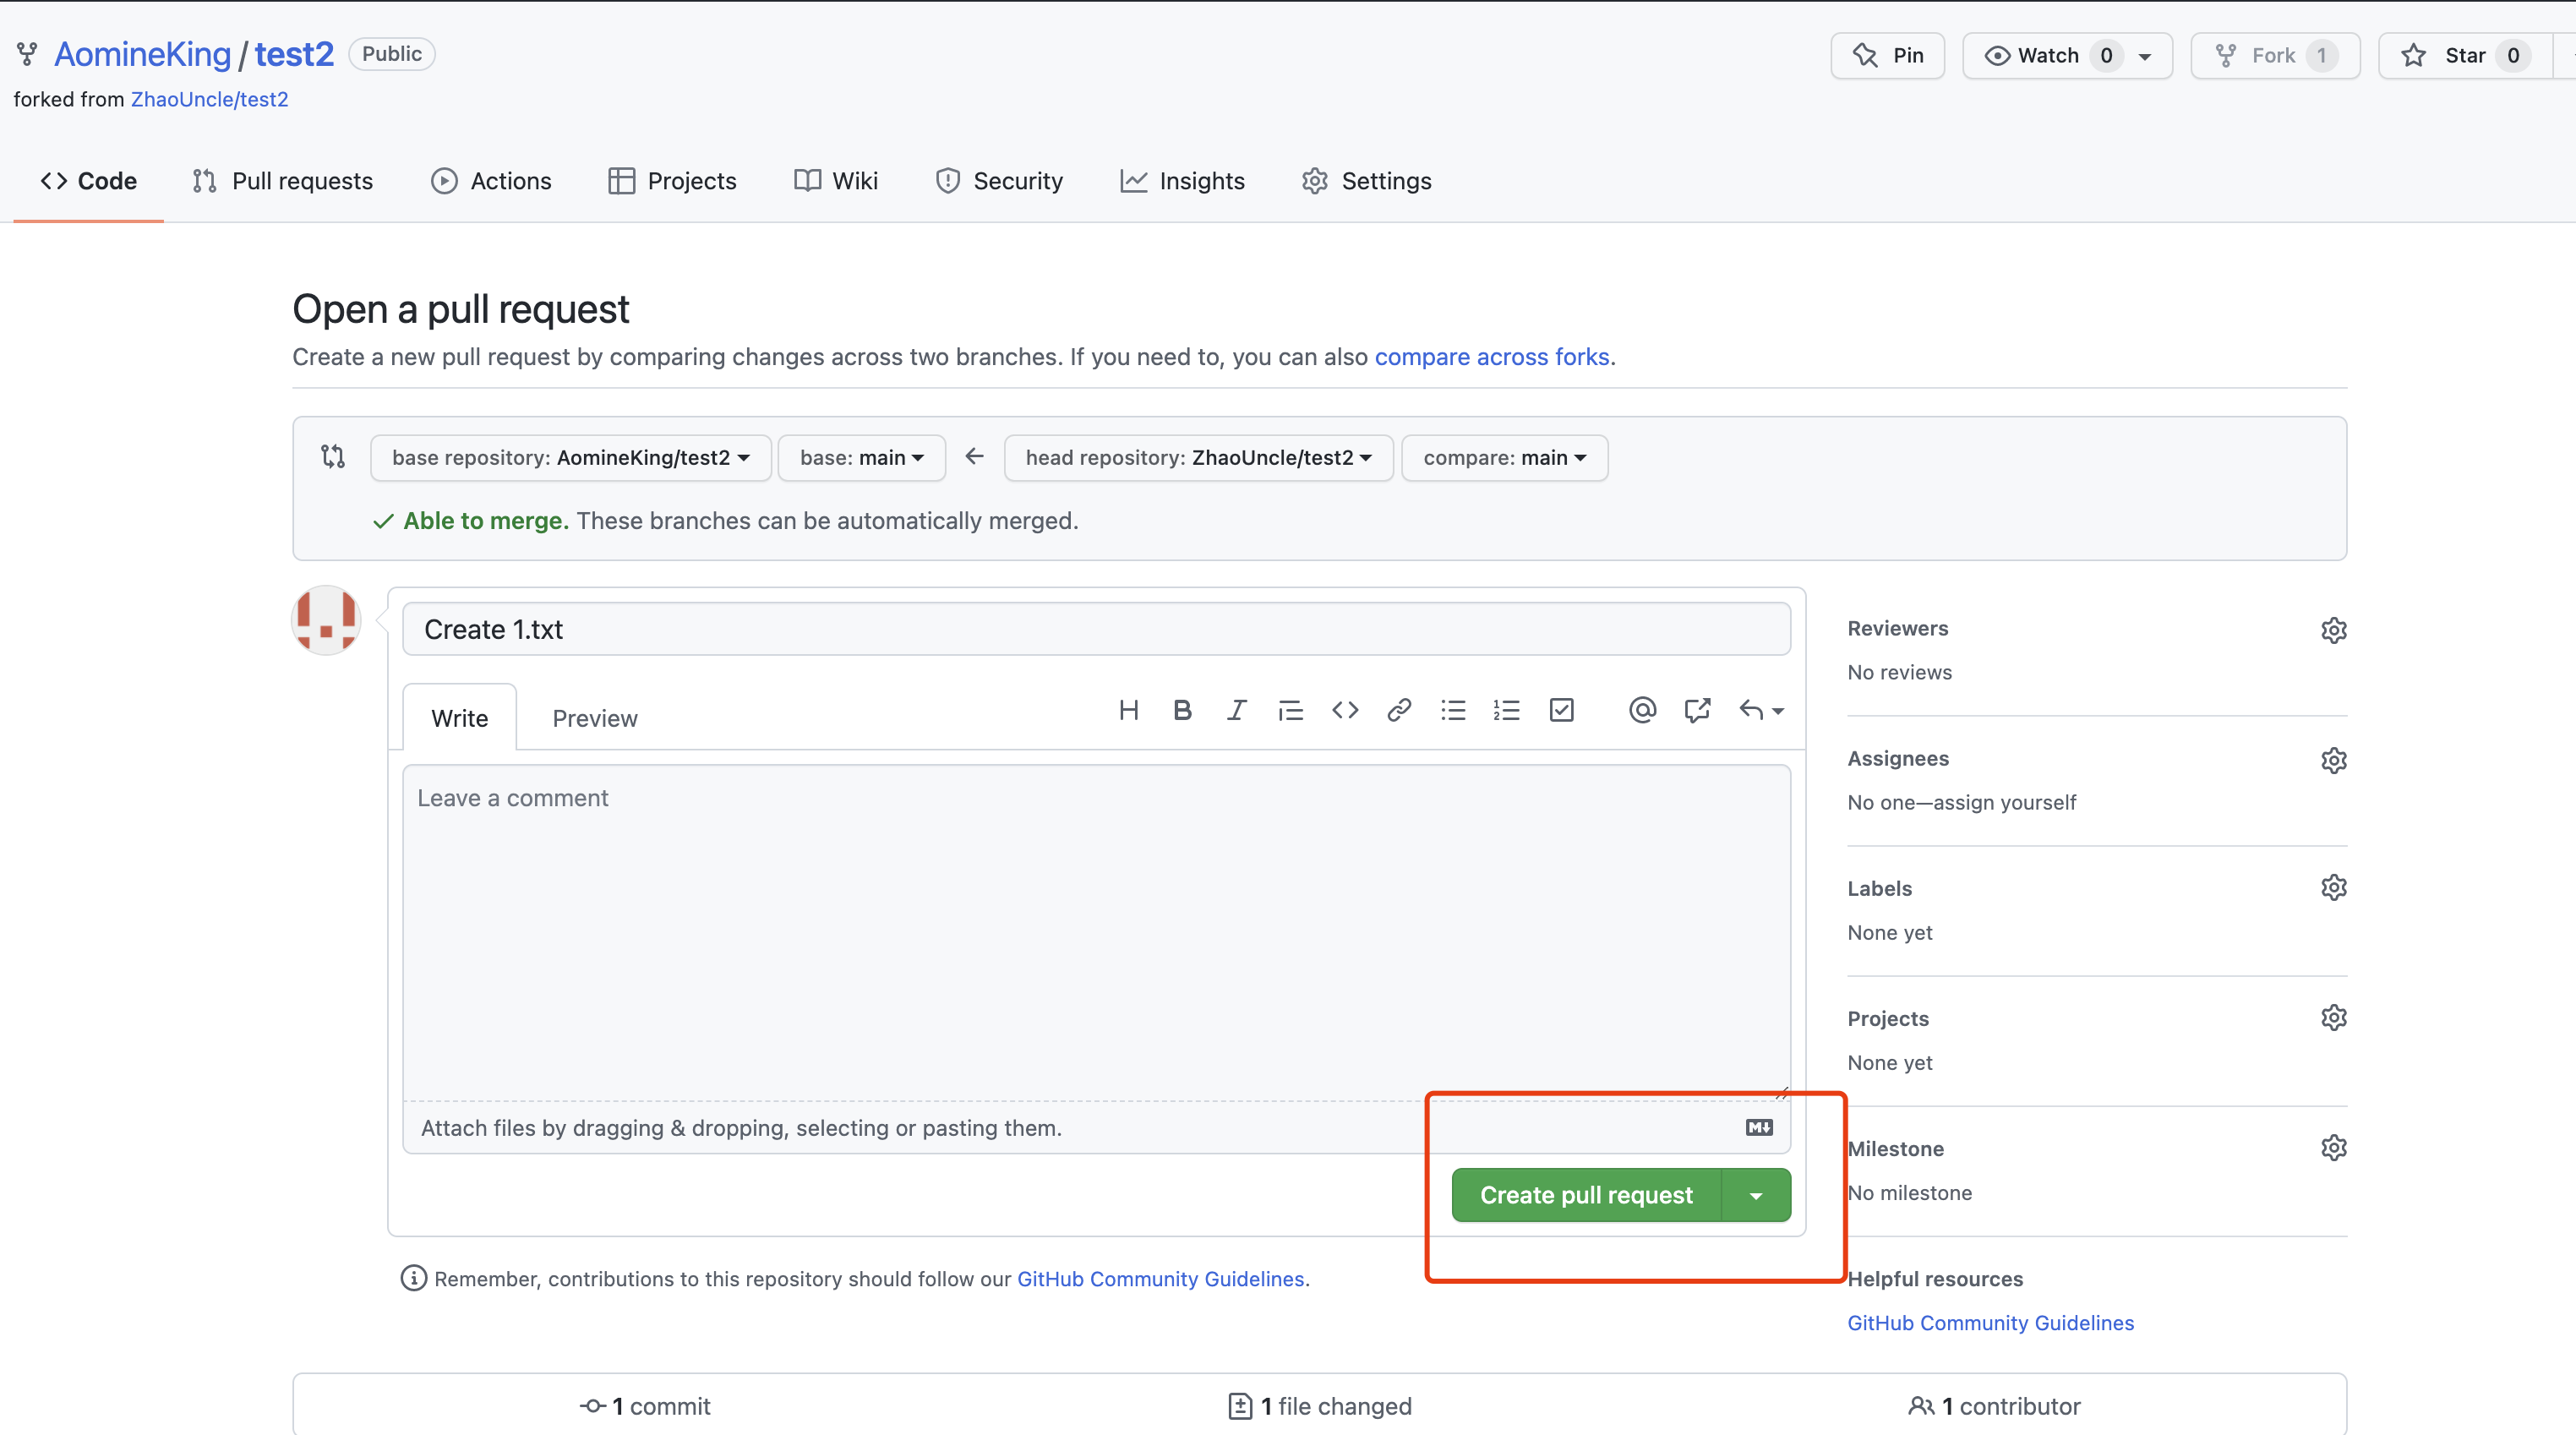2576x1435 pixels.
Task: Insert a heading with the H icon
Action: (x=1128, y=710)
